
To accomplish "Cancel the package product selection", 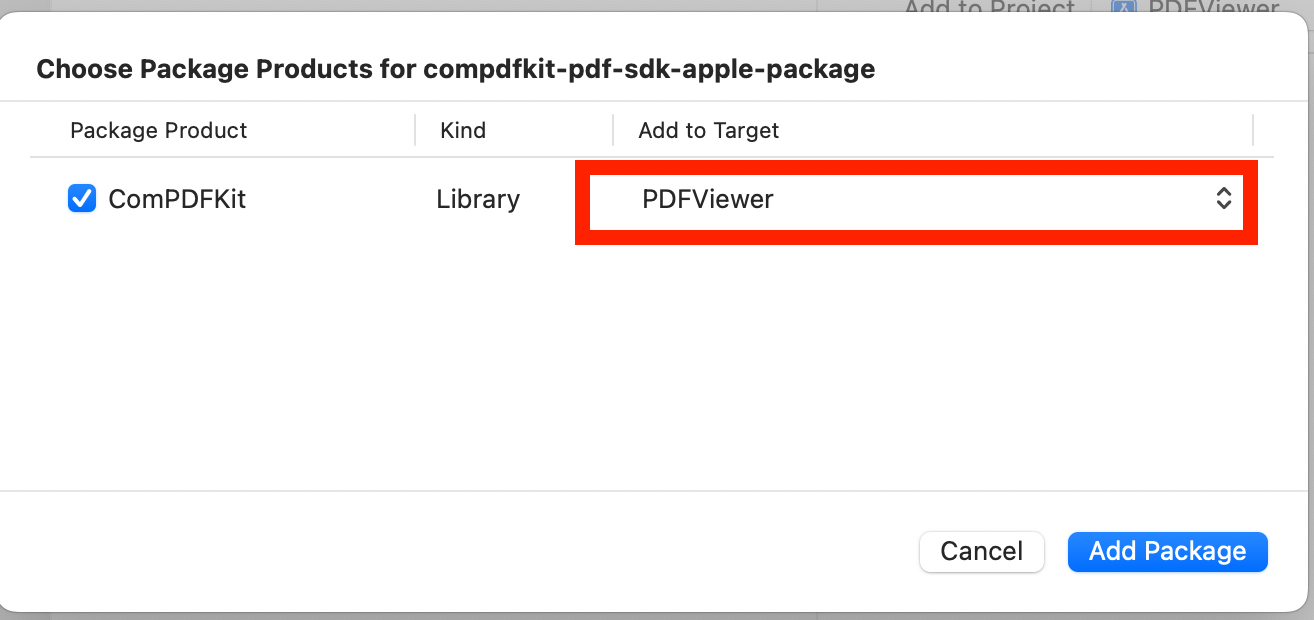I will (x=981, y=551).
